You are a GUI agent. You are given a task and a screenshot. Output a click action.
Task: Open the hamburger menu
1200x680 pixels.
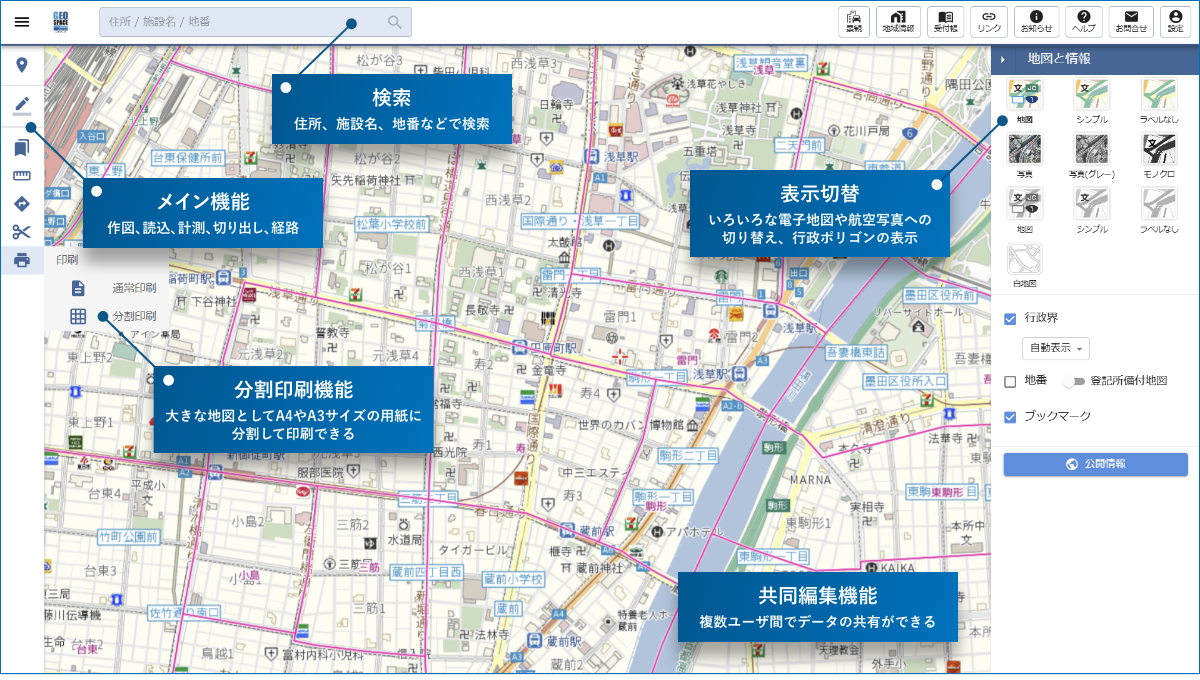coord(22,21)
